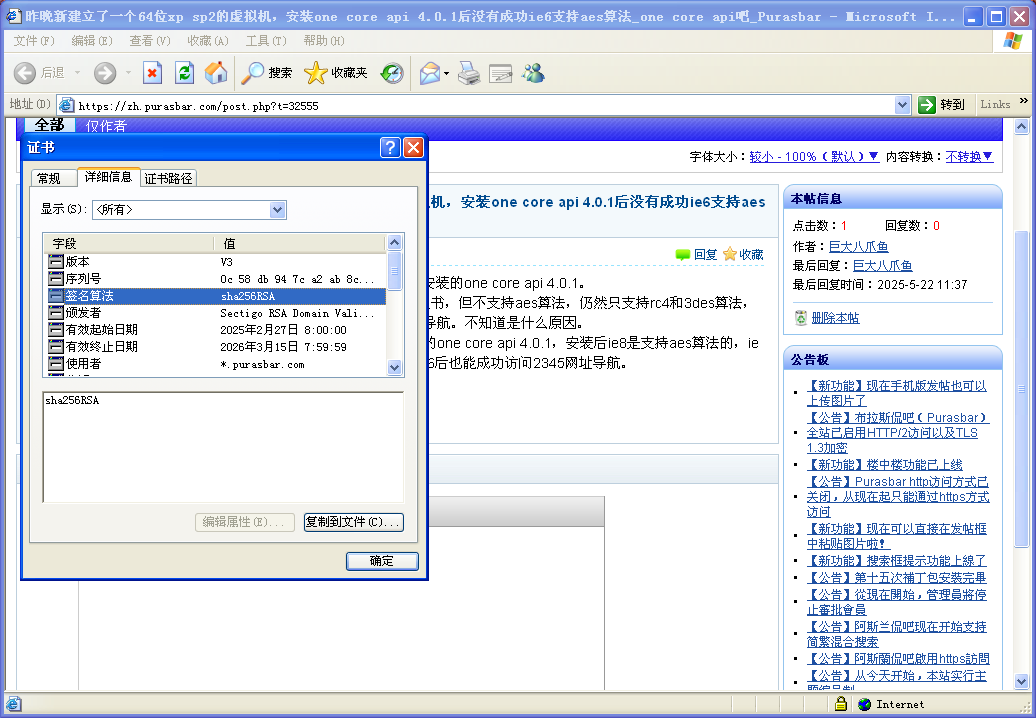
Task: Open the 文件(F) menu
Action: tap(34, 41)
